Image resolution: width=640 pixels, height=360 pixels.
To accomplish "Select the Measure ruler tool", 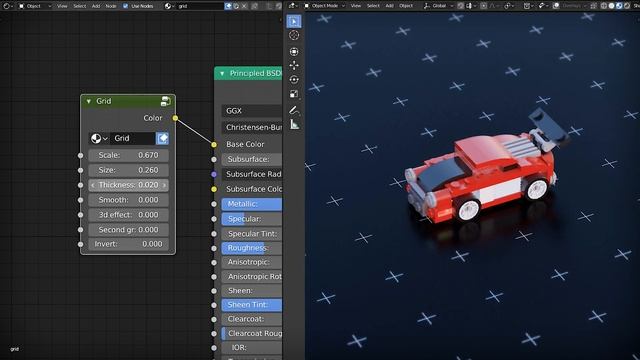I will [294, 124].
